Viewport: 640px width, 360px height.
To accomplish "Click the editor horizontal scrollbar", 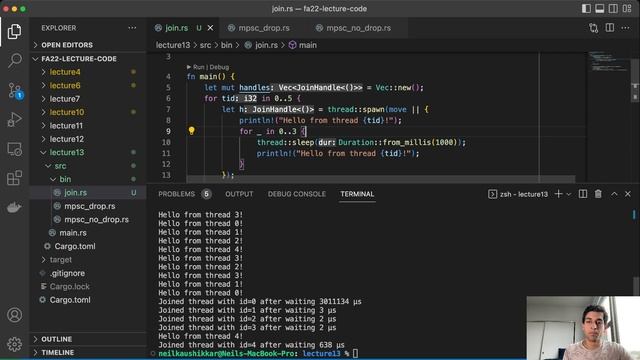I will tap(380, 179).
